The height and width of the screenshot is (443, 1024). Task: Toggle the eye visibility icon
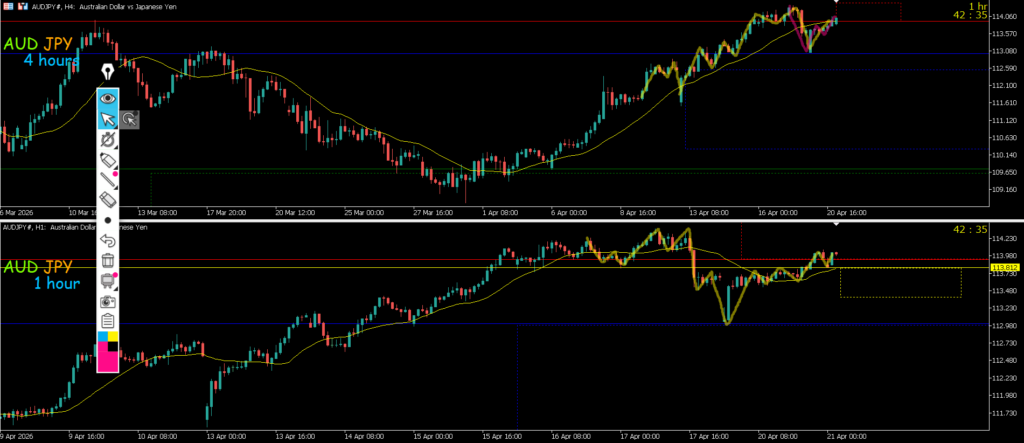(x=107, y=98)
